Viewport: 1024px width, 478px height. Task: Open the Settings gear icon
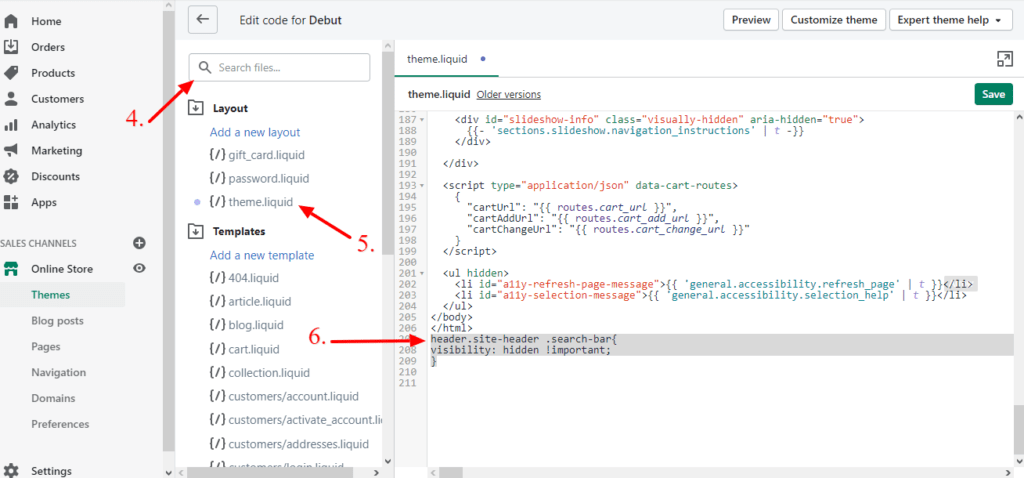point(10,471)
